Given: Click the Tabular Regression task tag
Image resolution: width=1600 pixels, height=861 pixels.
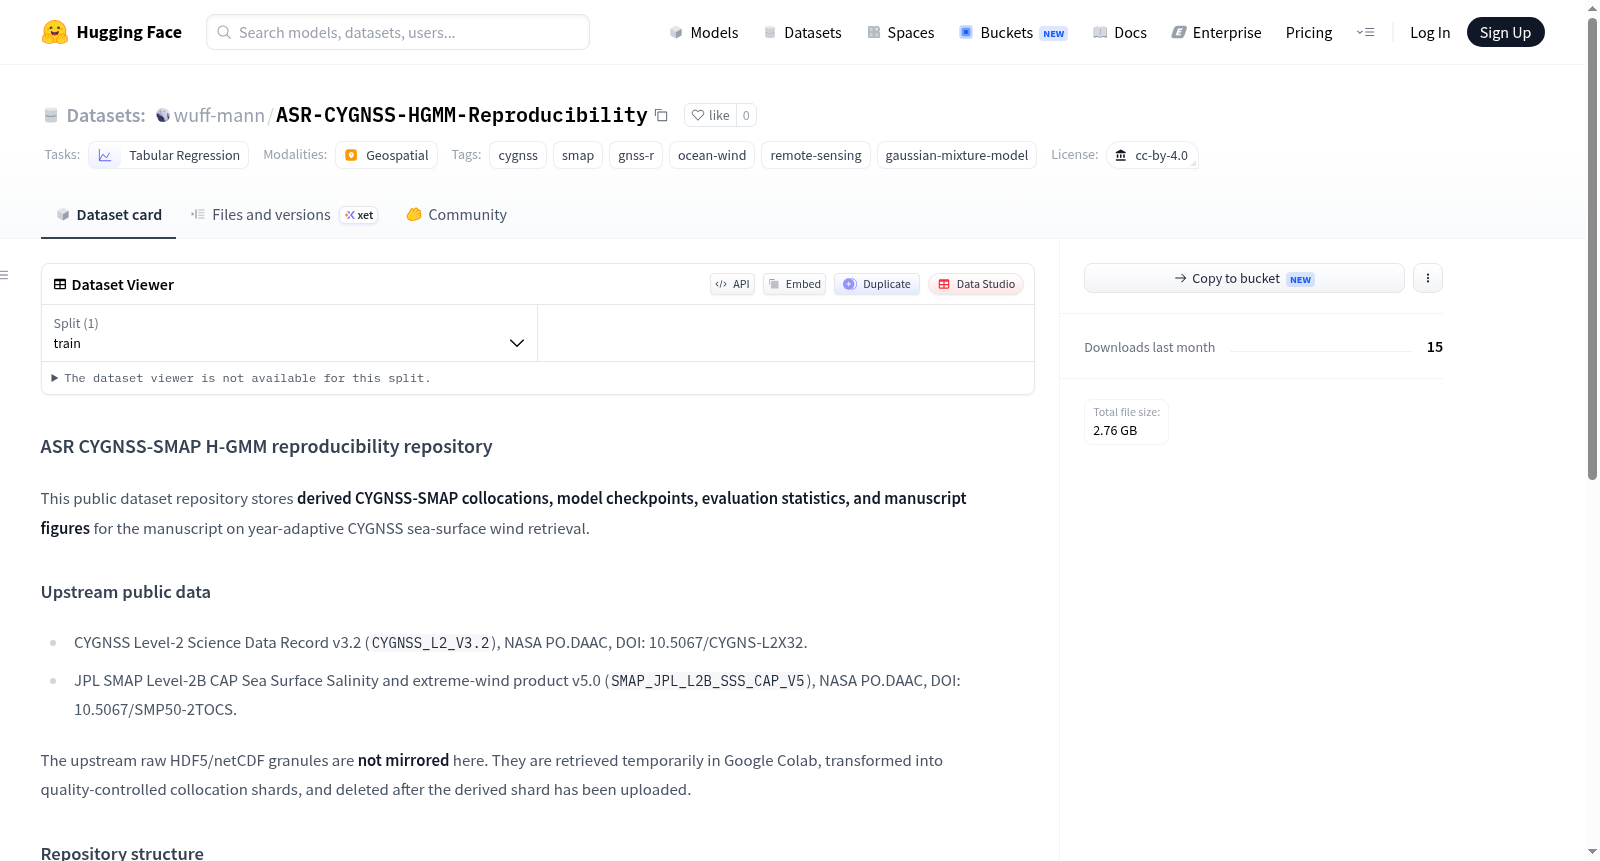Looking at the screenshot, I should (x=168, y=155).
